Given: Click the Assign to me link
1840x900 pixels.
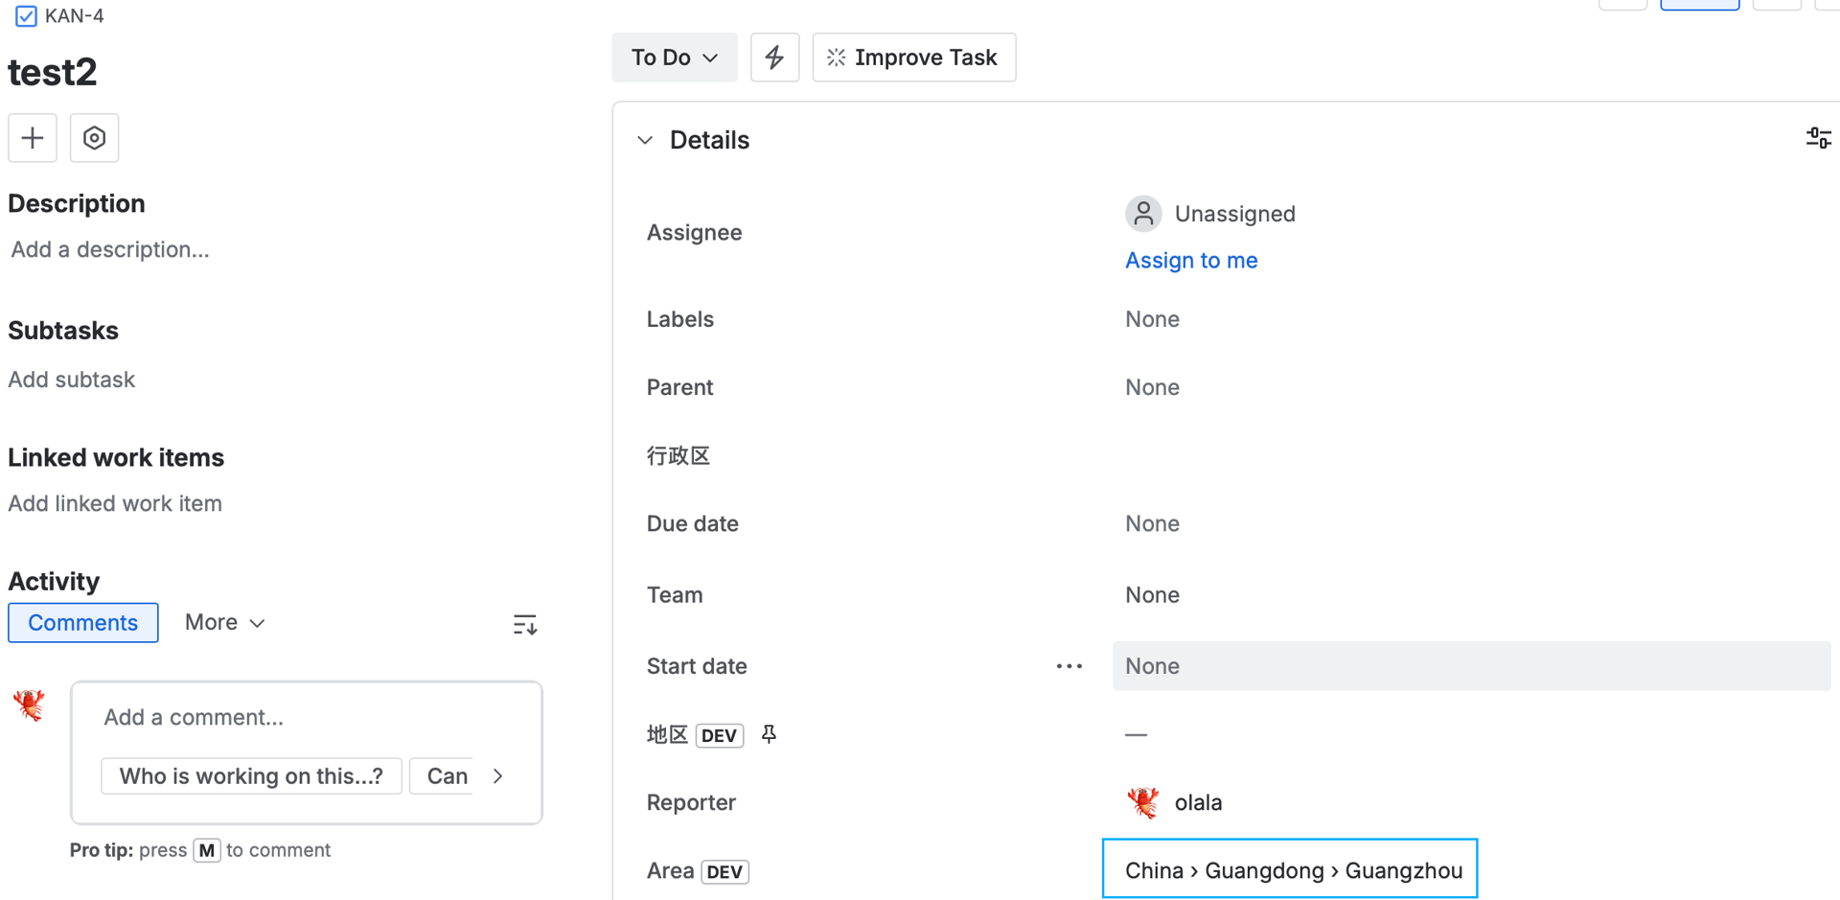Looking at the screenshot, I should tap(1191, 260).
